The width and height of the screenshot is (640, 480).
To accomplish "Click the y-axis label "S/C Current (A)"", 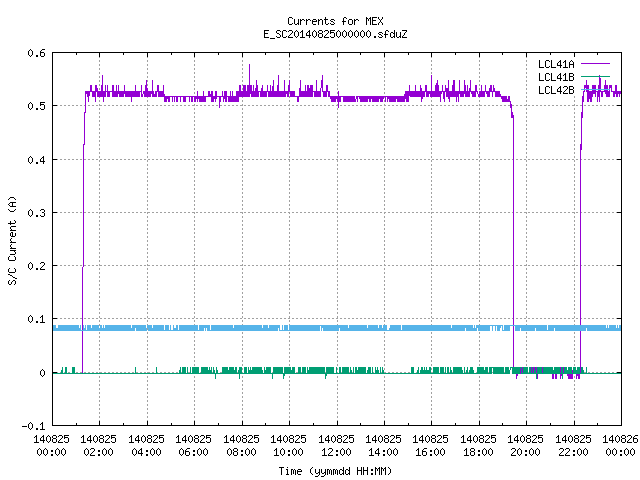I will click(12, 240).
